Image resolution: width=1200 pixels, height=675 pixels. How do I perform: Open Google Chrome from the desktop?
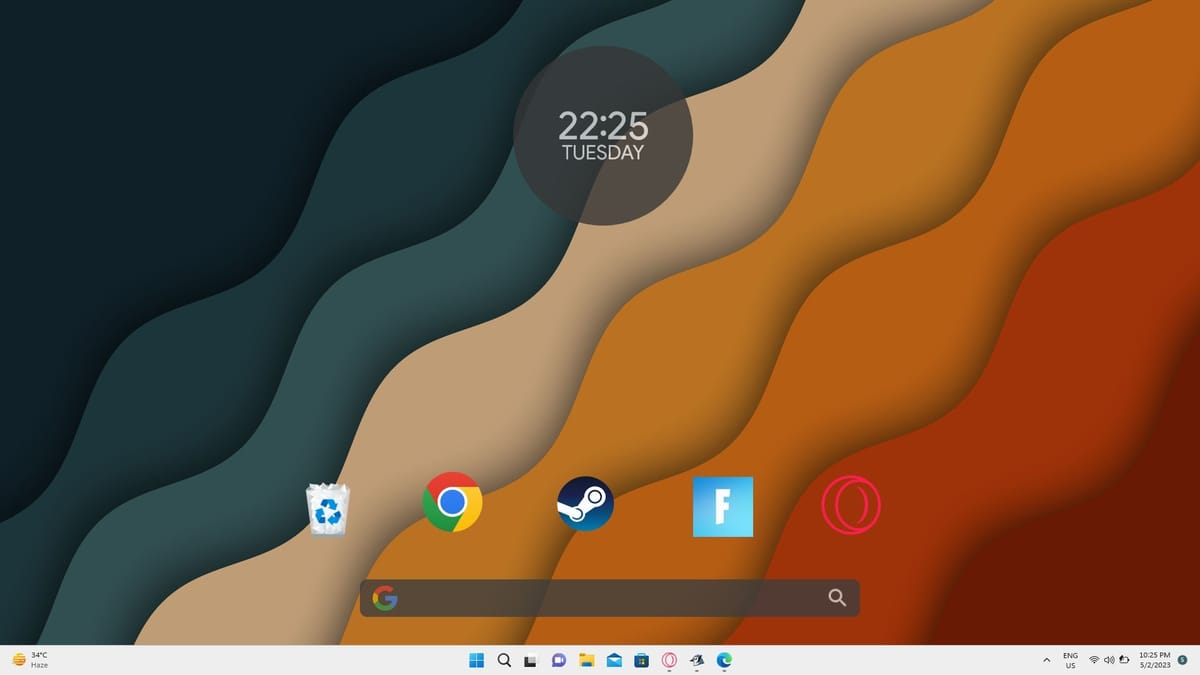coord(452,503)
